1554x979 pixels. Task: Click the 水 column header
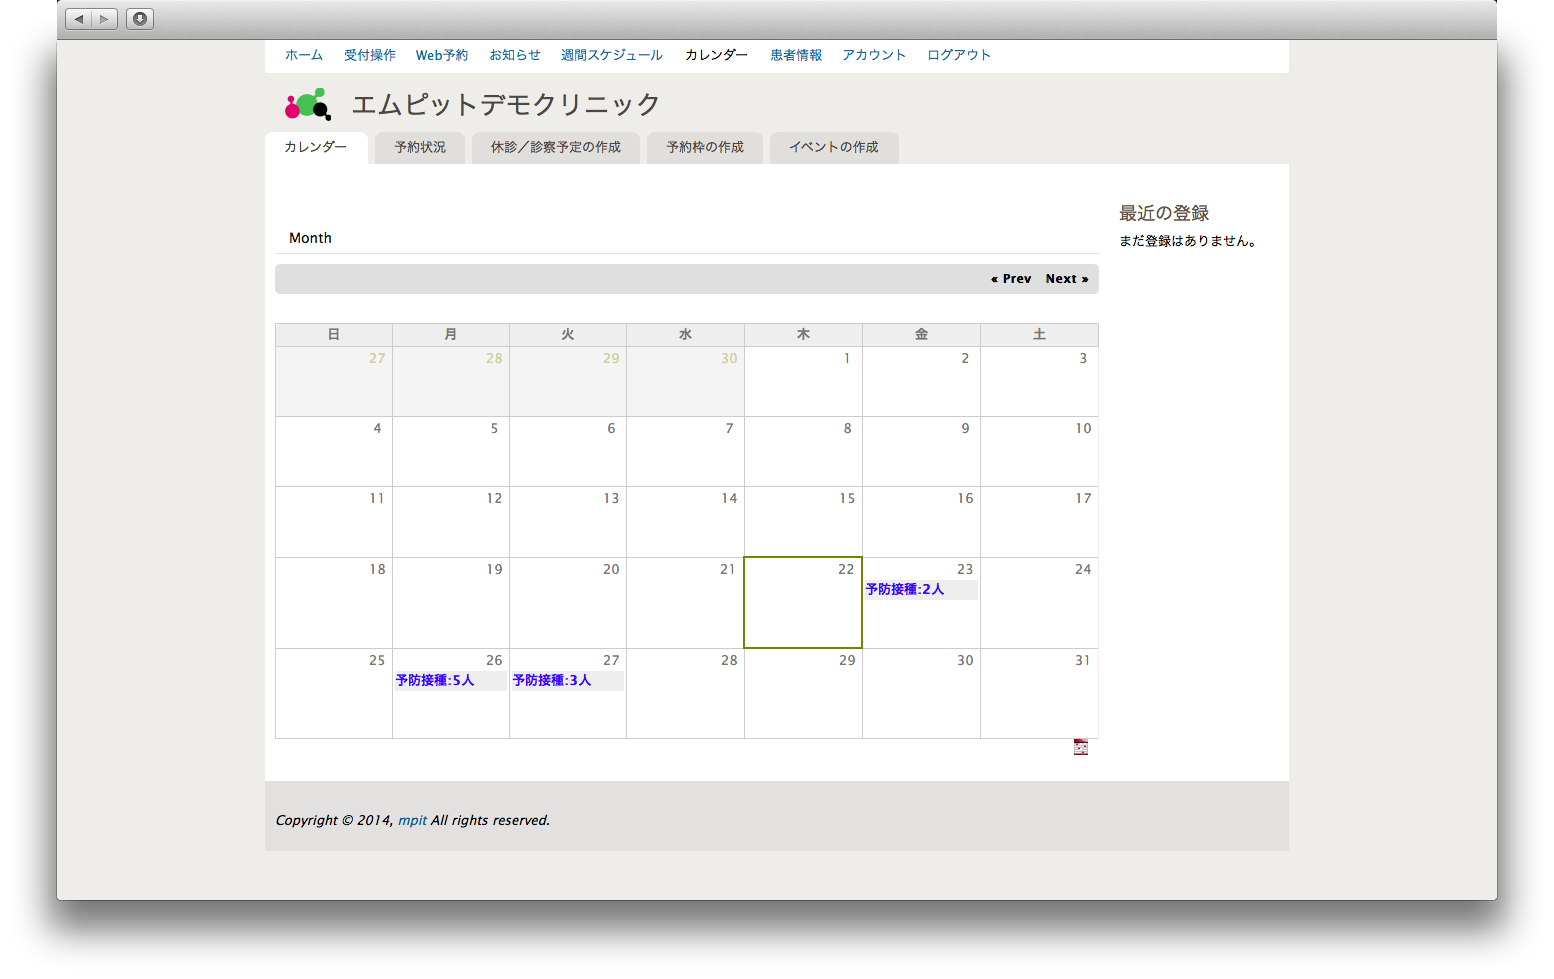[685, 335]
